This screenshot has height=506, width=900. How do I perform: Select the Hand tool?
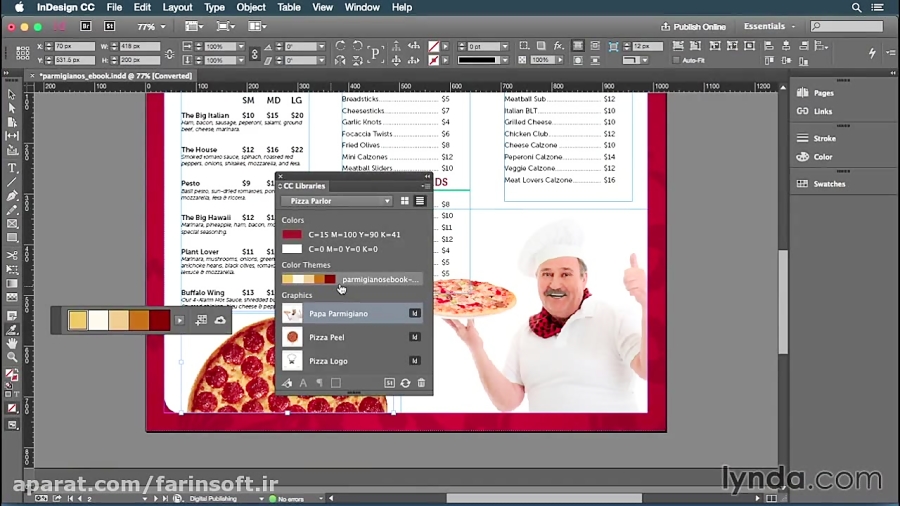12,344
